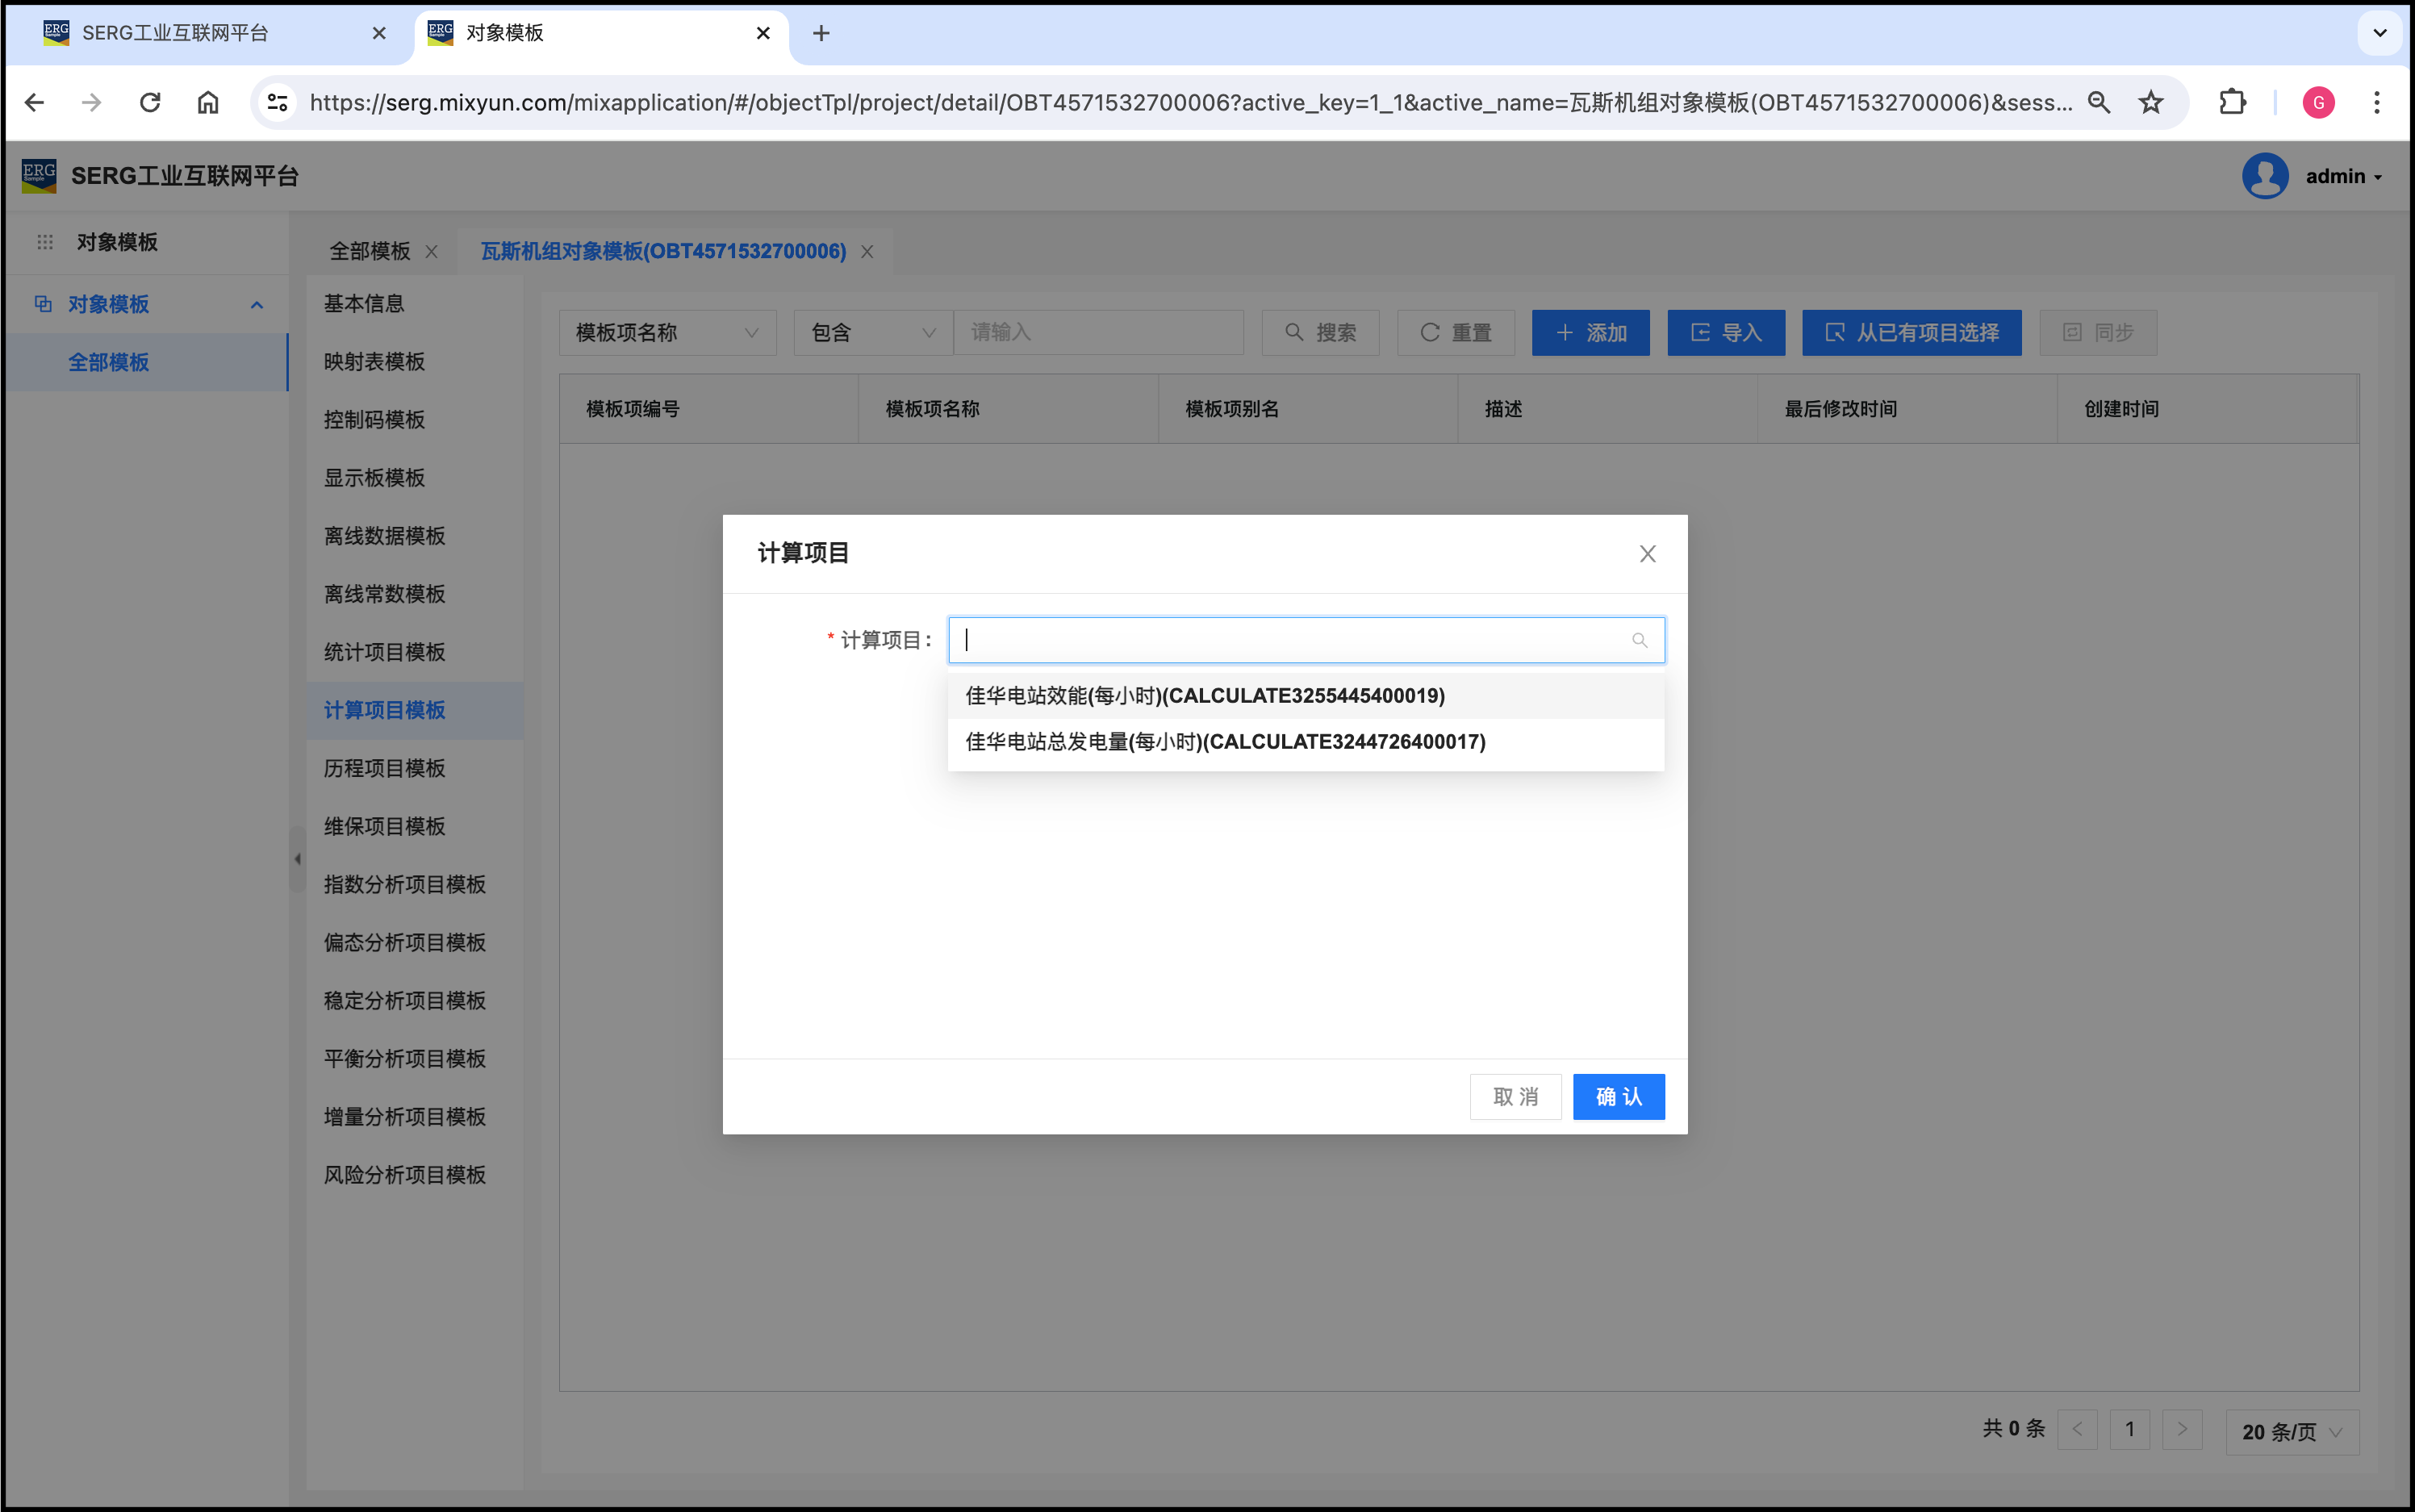2415x1512 pixels.
Task: Open the 历程项目模板 side tab
Action: pyautogui.click(x=384, y=768)
